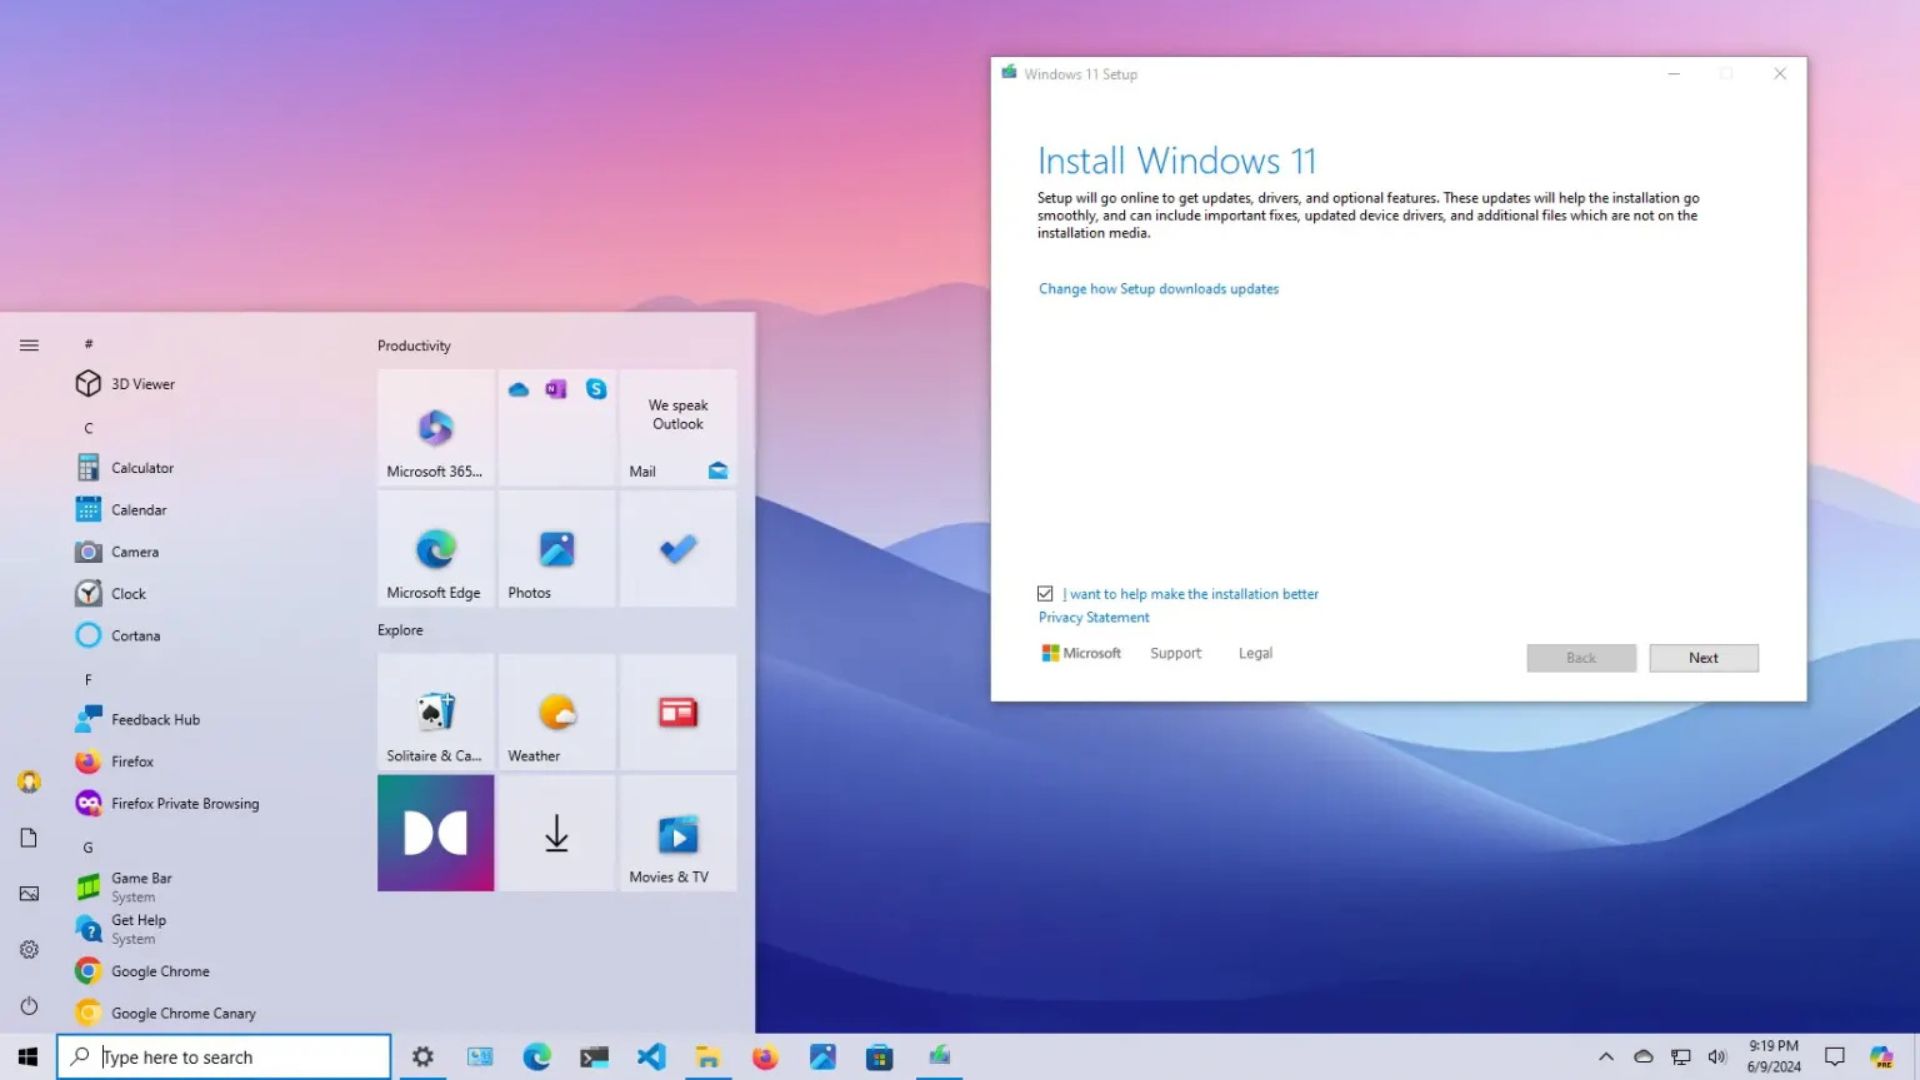The image size is (1920, 1080).
Task: Expand the Start menu hamburger button
Action: click(x=29, y=345)
